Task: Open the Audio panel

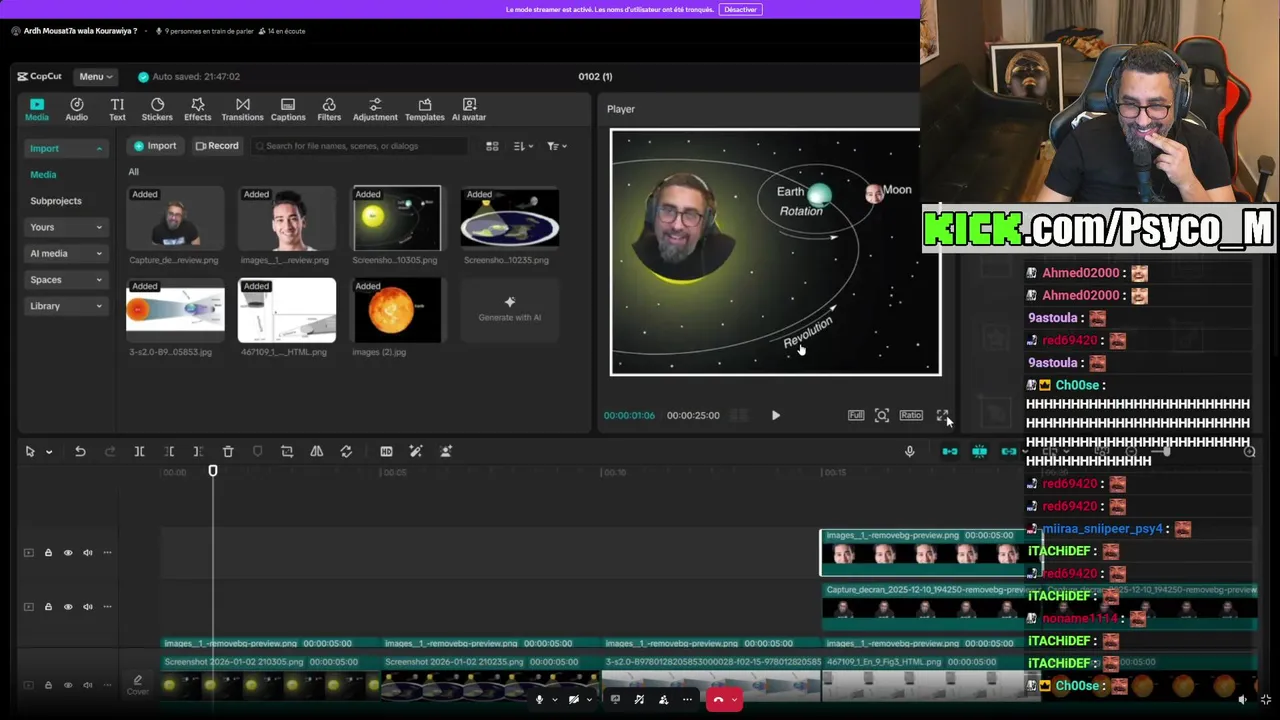Action: pyautogui.click(x=76, y=110)
